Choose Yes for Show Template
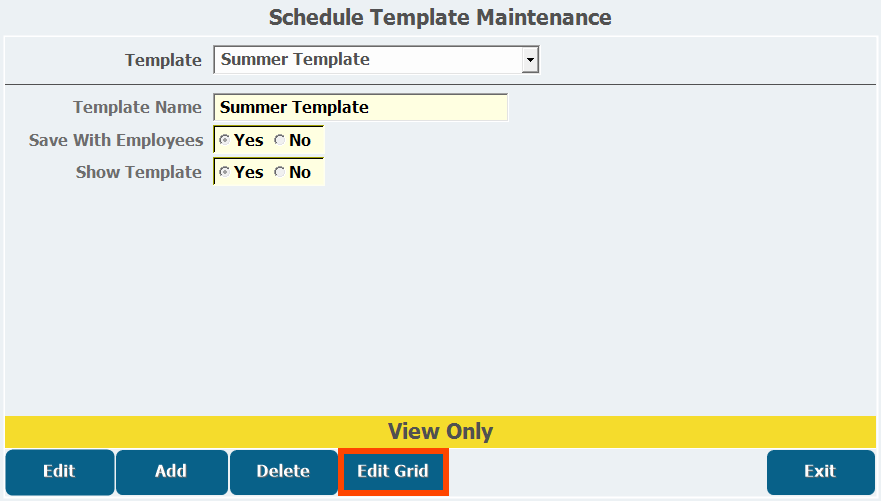The image size is (881, 501). [224, 172]
